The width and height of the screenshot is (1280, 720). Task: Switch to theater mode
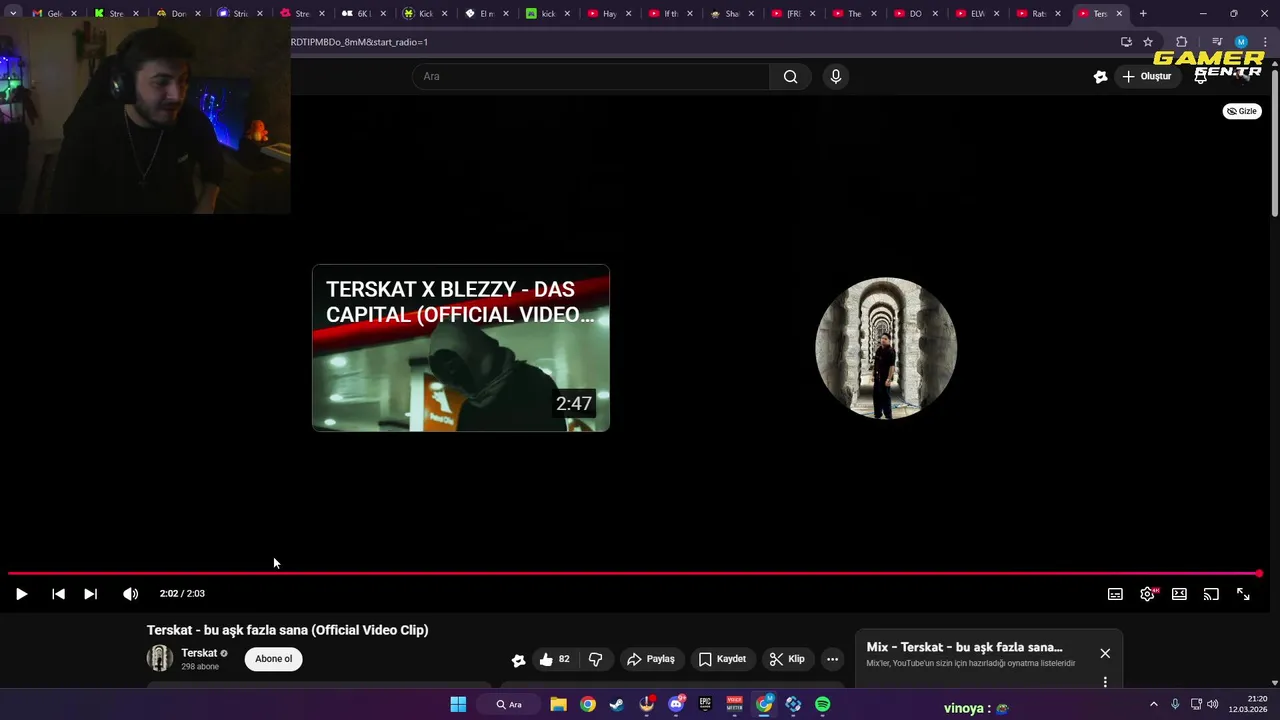(x=1179, y=594)
